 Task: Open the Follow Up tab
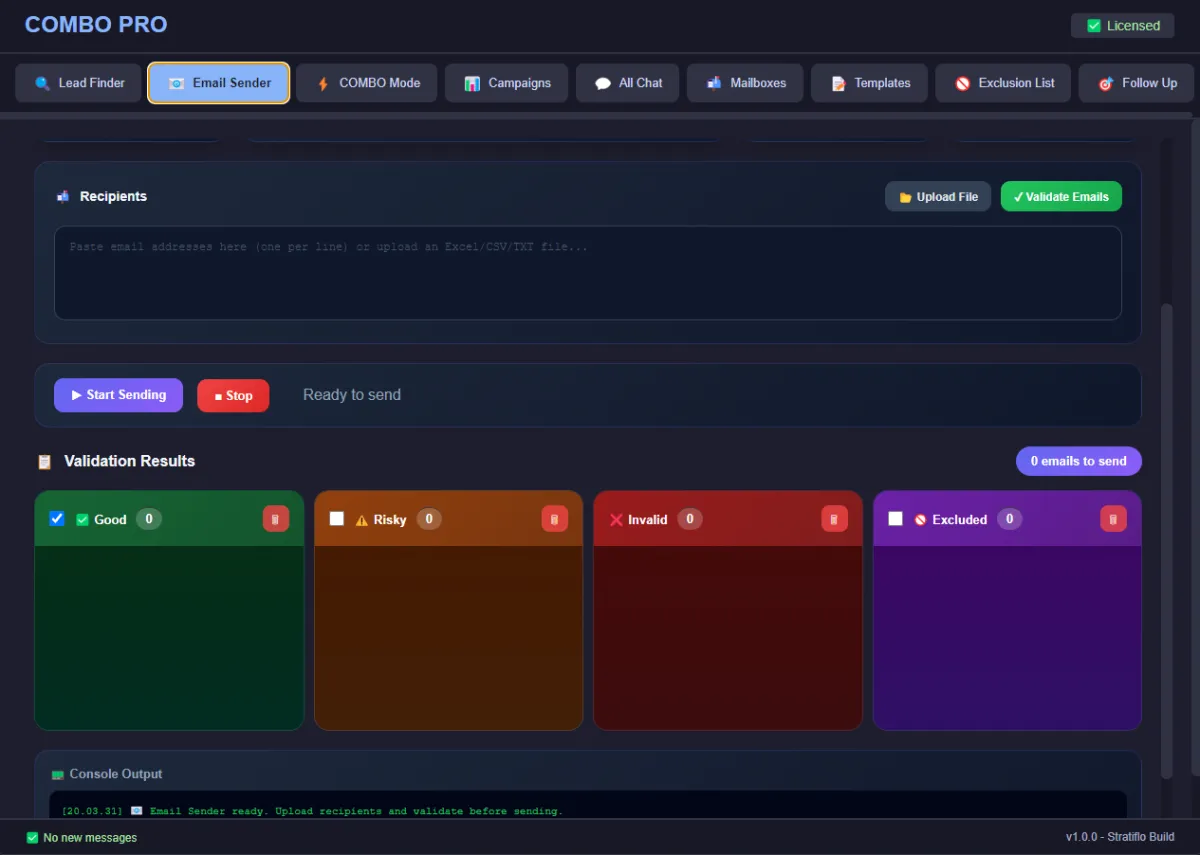coord(1136,83)
